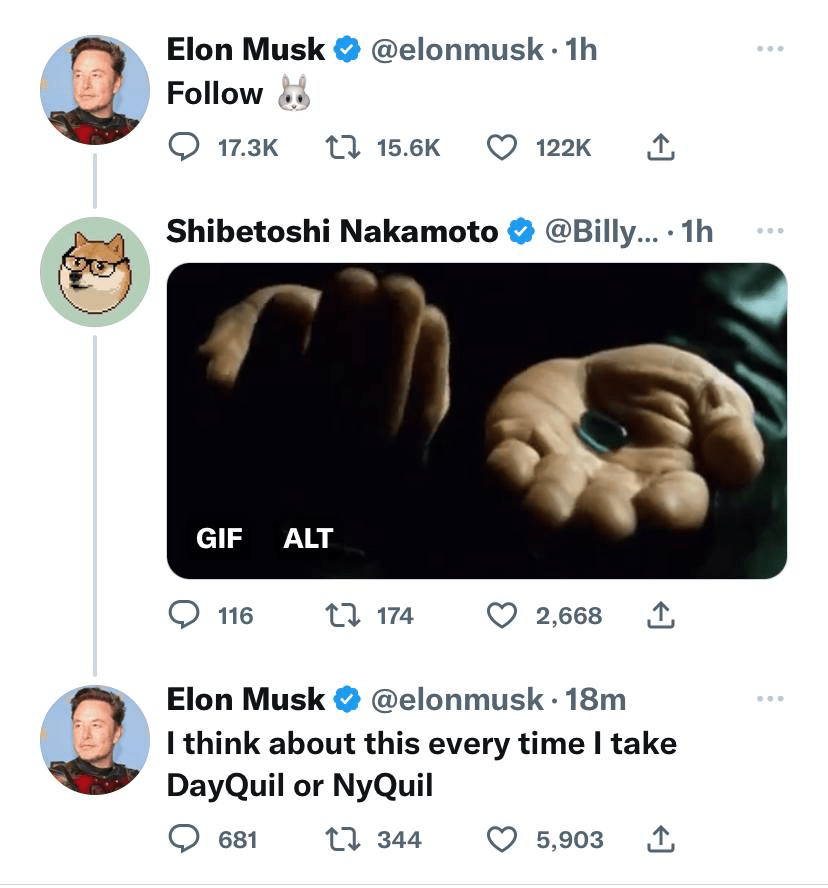Open more options on first tweet

pyautogui.click(x=770, y=49)
